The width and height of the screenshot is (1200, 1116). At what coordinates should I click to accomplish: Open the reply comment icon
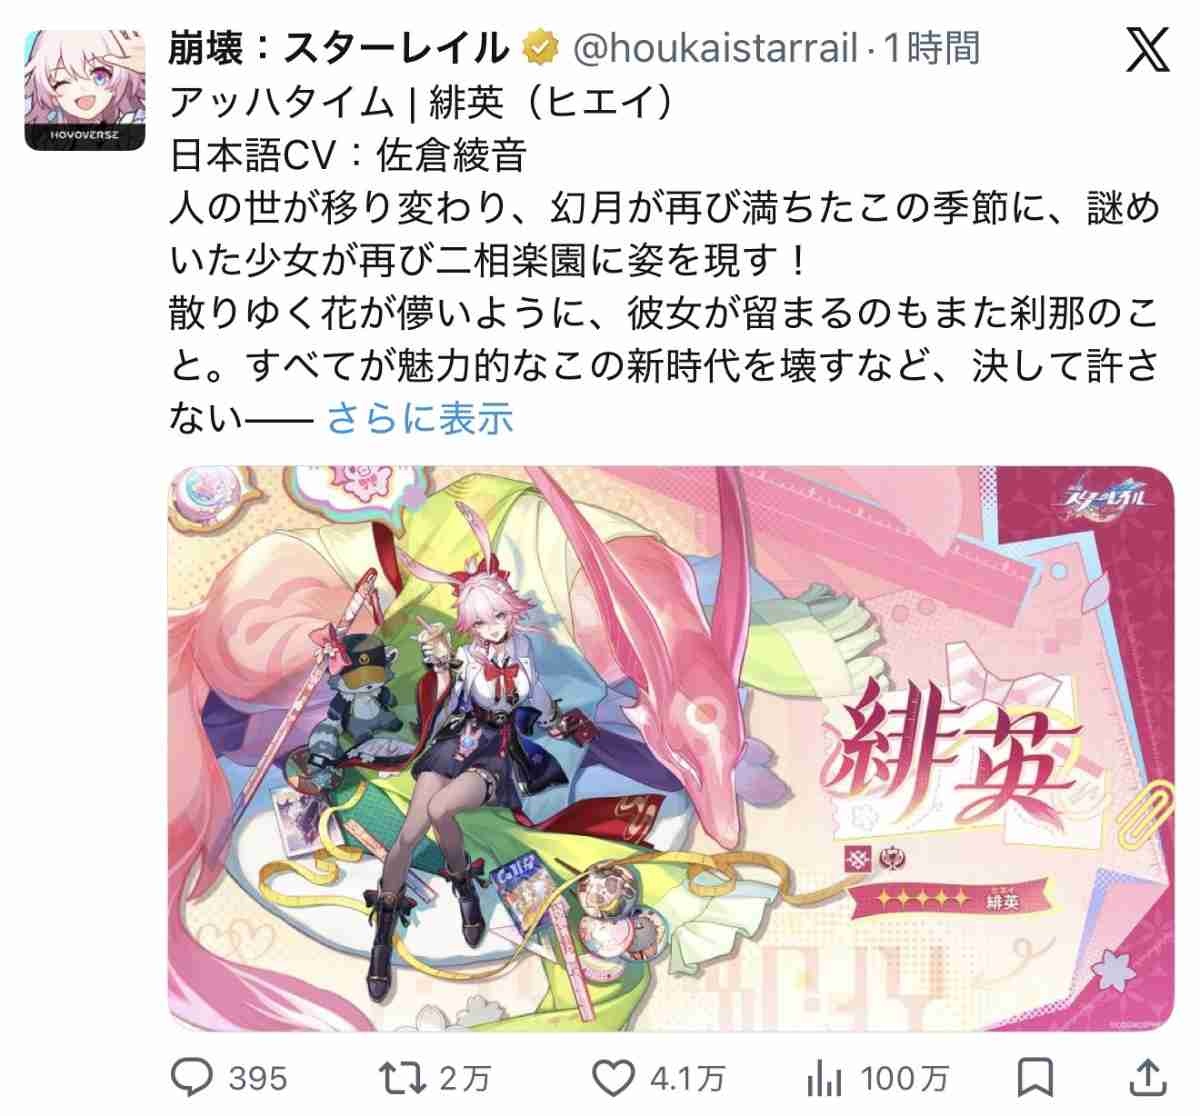(191, 1078)
